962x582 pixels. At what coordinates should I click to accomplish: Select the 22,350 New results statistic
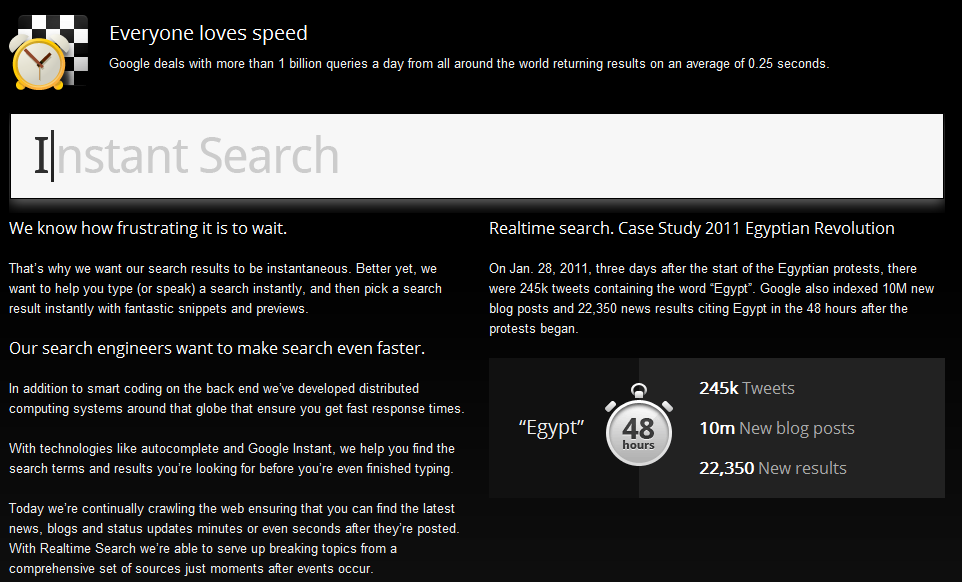click(772, 468)
